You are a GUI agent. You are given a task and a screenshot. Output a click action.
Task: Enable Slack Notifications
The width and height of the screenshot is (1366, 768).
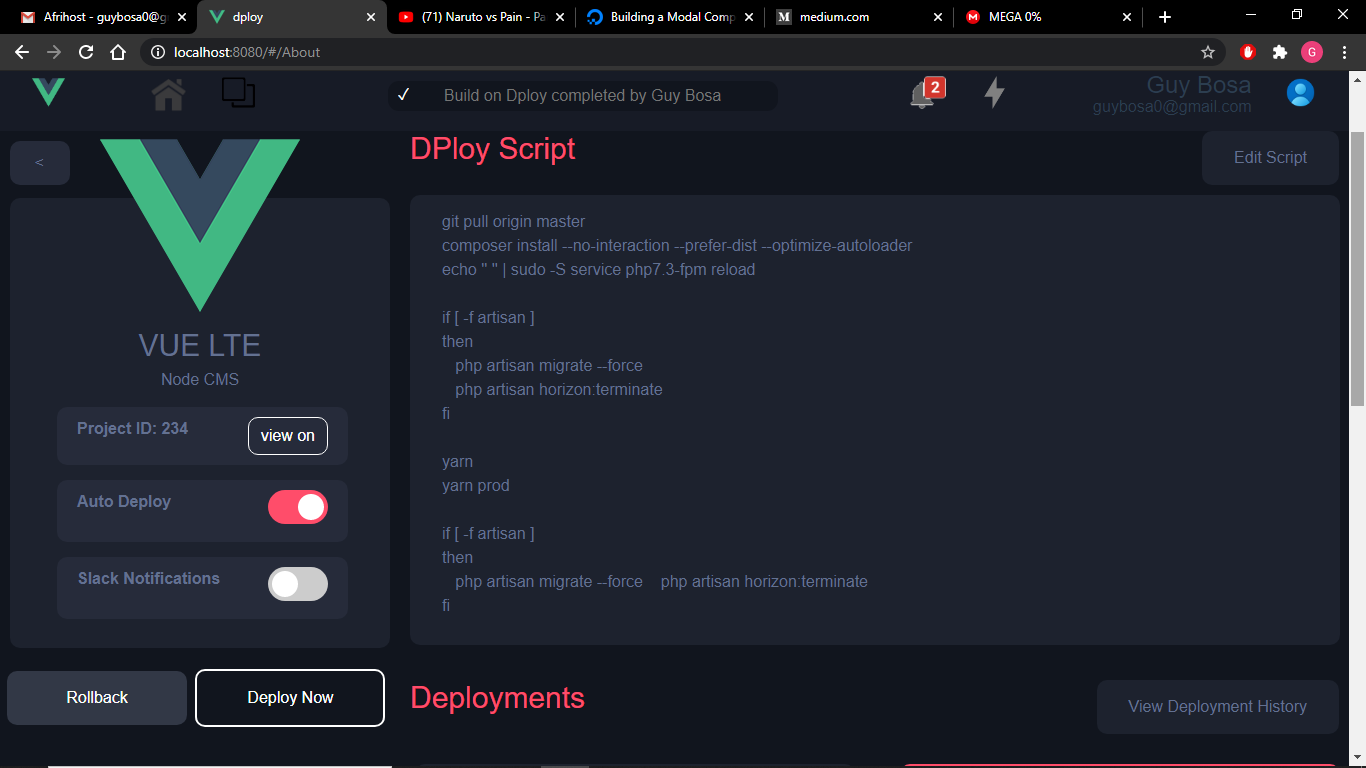coord(297,584)
